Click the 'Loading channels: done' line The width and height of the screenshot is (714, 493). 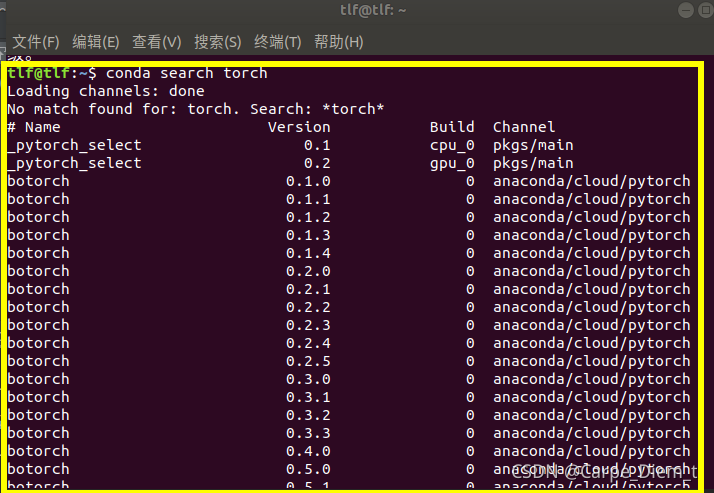106,91
